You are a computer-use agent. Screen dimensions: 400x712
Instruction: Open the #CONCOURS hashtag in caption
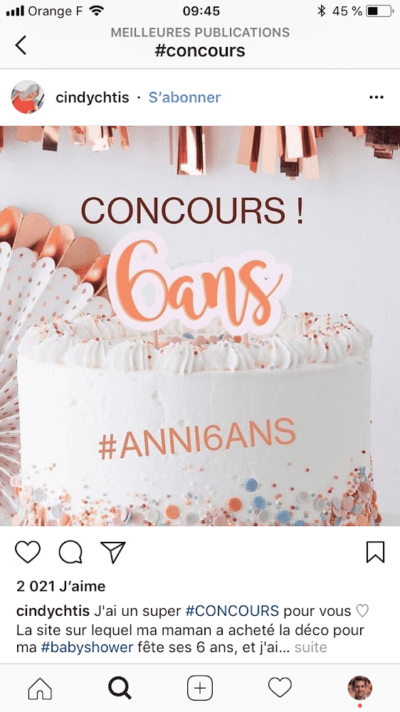pyautogui.click(x=232, y=611)
